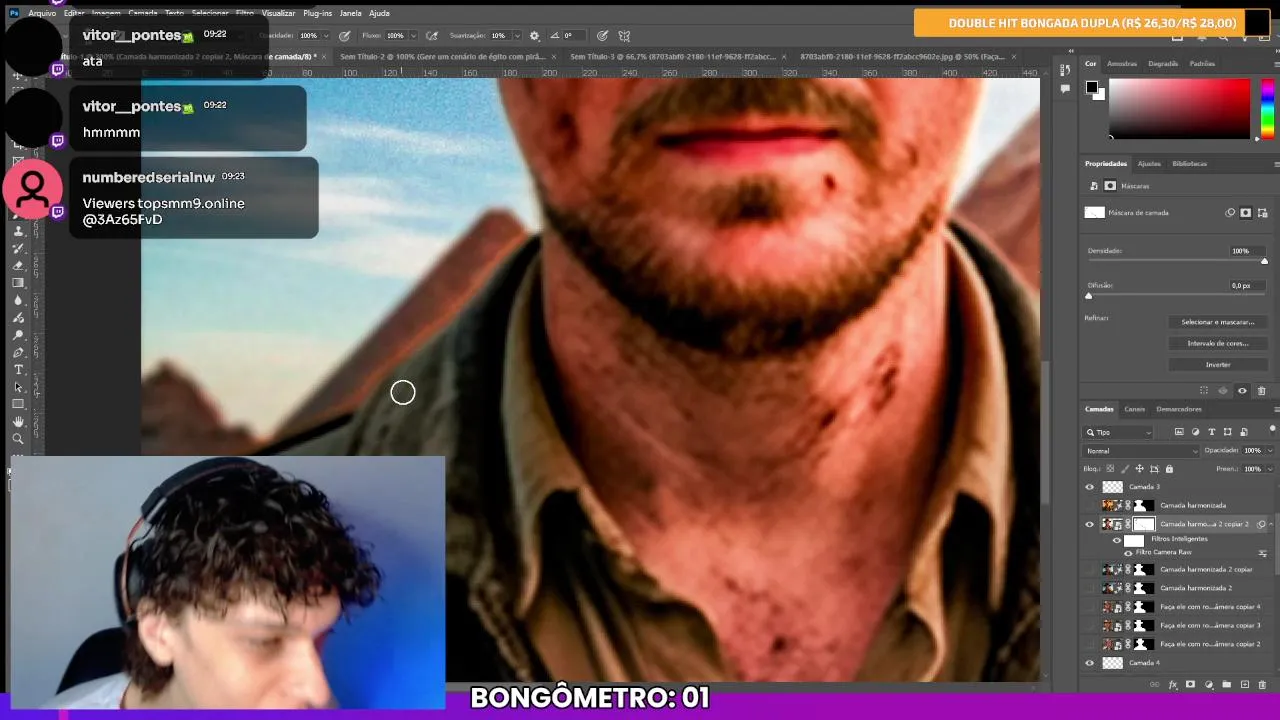Select the Dodge tool
1280x720 pixels.
(x=17, y=335)
